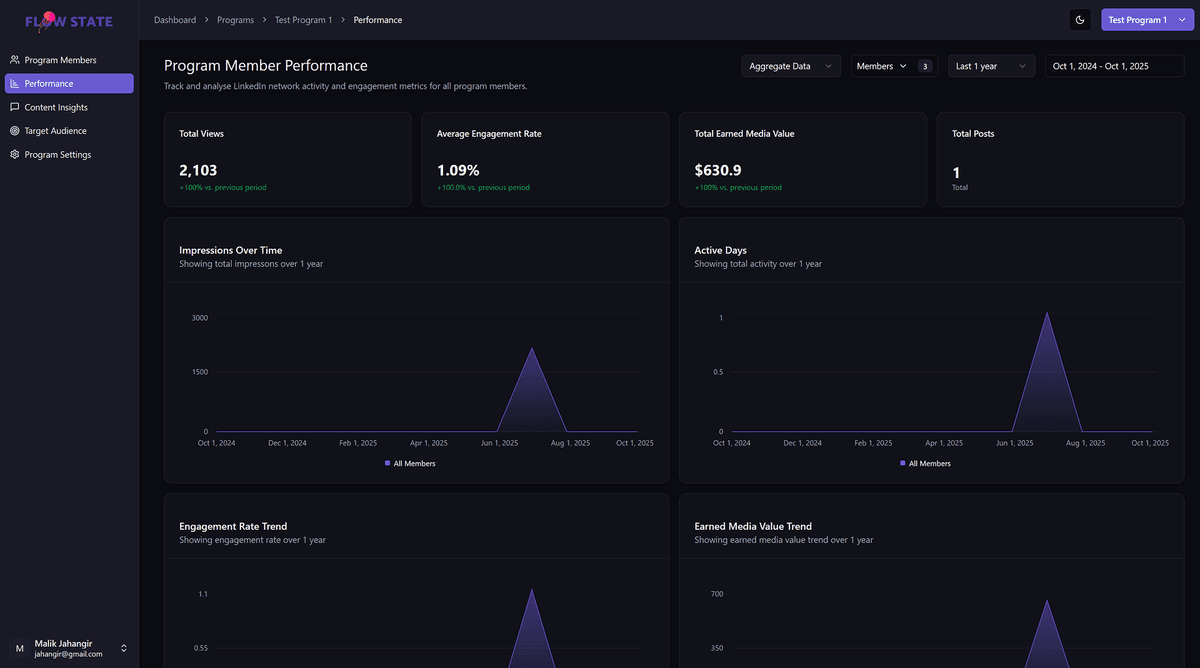Click the Target Audience bullseye icon
Viewport: 1200px width, 668px height.
pyautogui.click(x=15, y=131)
